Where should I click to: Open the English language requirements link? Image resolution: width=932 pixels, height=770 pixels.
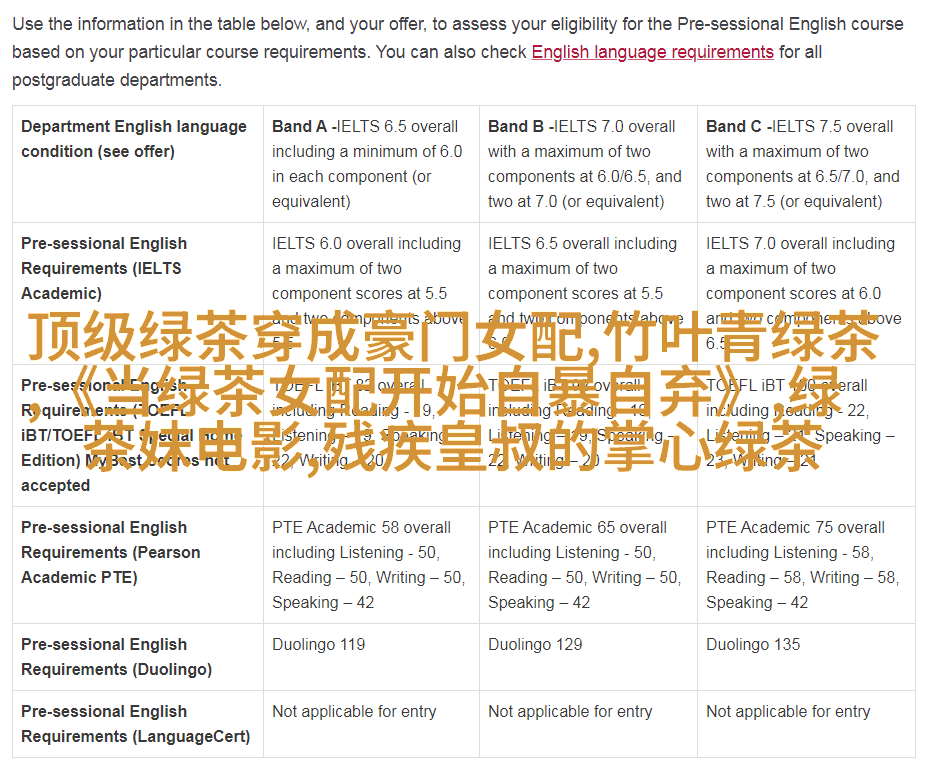652,52
